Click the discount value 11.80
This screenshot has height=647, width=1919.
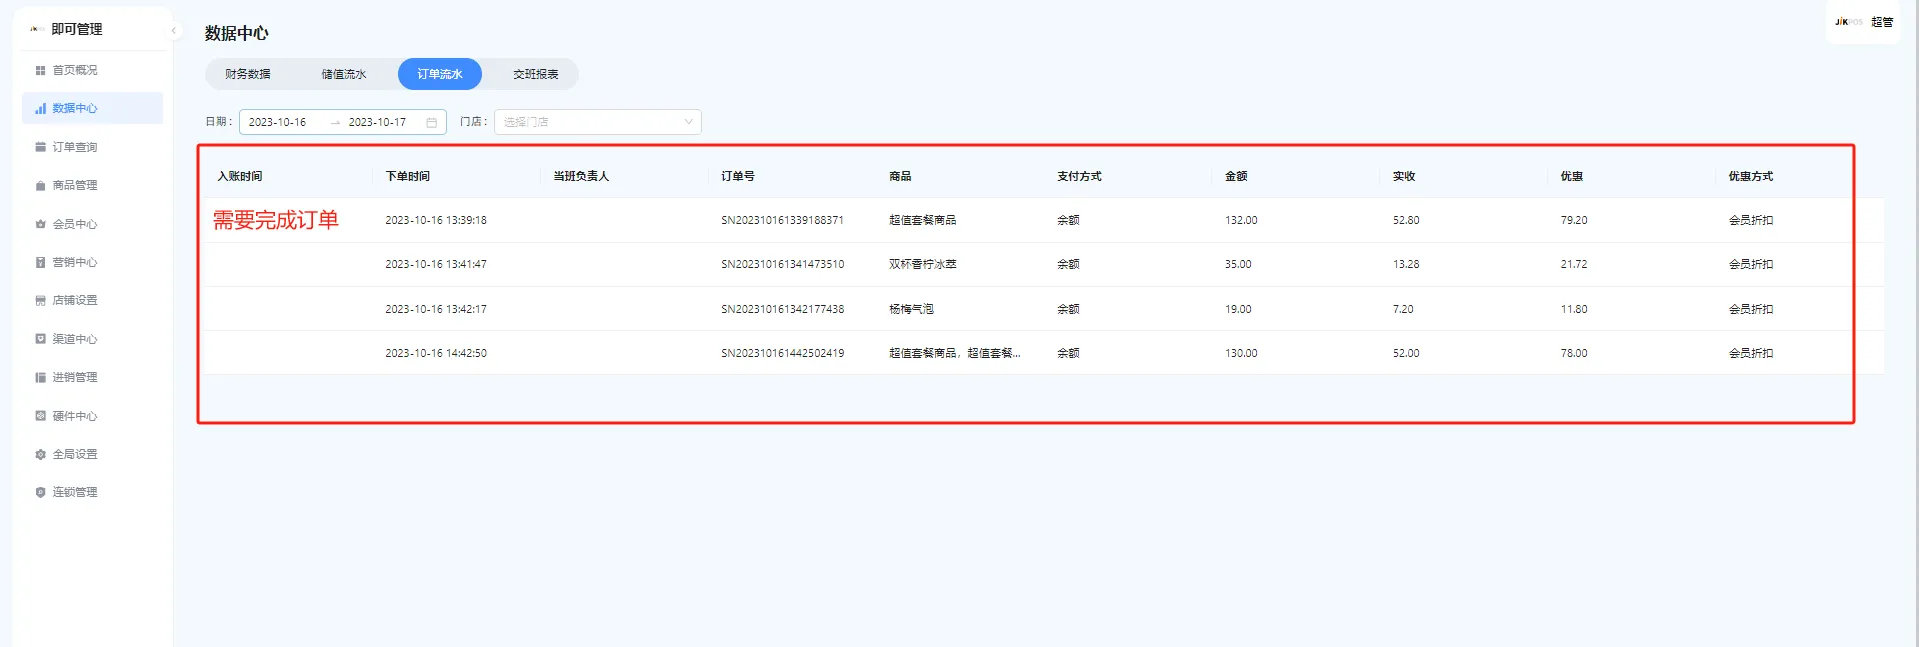[x=1574, y=309]
